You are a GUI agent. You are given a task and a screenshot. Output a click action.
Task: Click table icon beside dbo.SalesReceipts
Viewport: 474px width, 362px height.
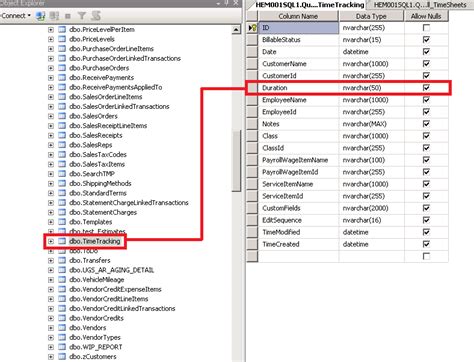click(x=62, y=135)
